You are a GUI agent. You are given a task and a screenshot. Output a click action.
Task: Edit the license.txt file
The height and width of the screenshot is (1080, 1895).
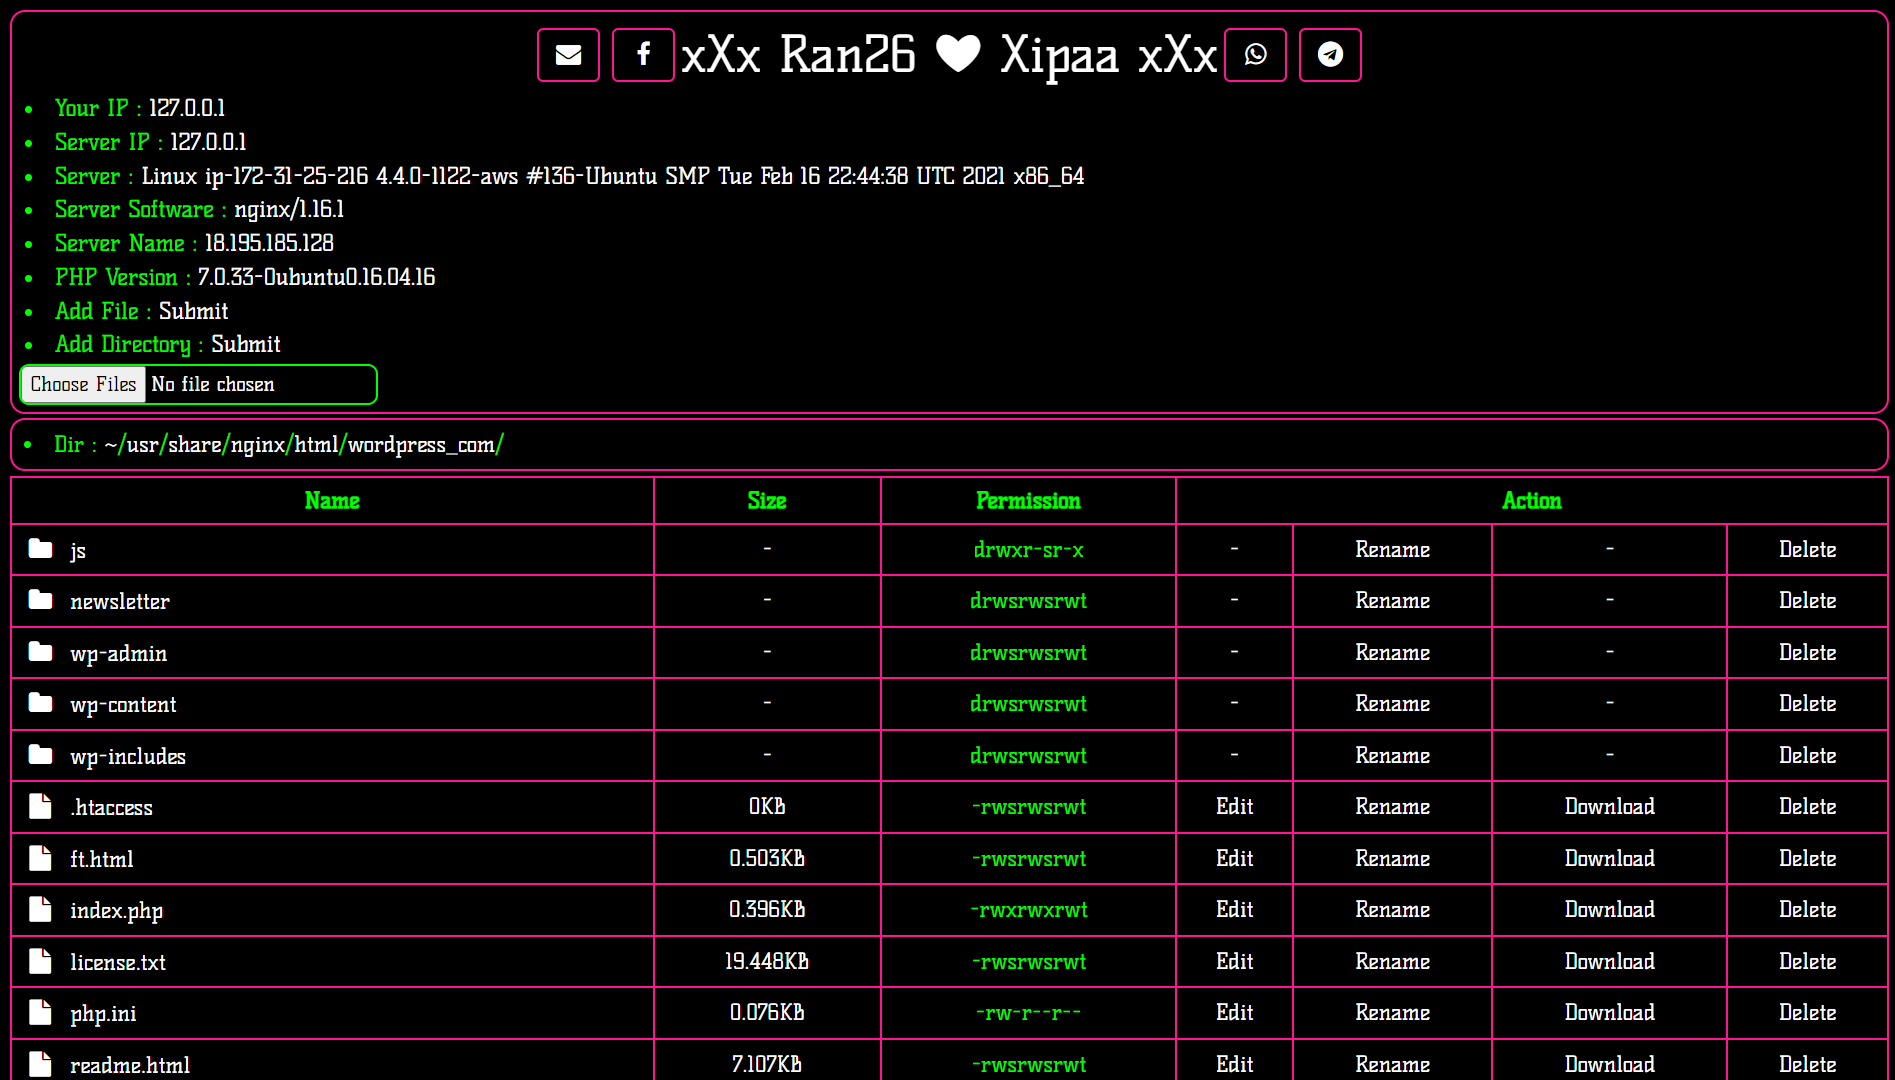[x=1235, y=961]
